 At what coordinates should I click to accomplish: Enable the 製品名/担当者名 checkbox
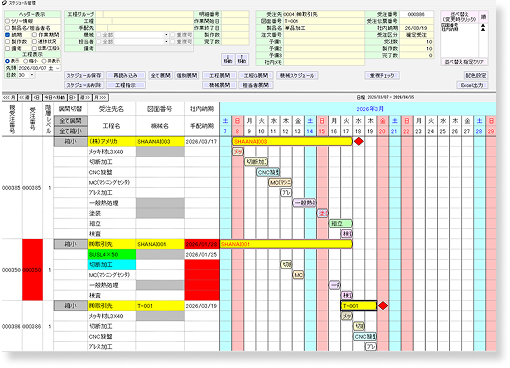(x=7, y=28)
